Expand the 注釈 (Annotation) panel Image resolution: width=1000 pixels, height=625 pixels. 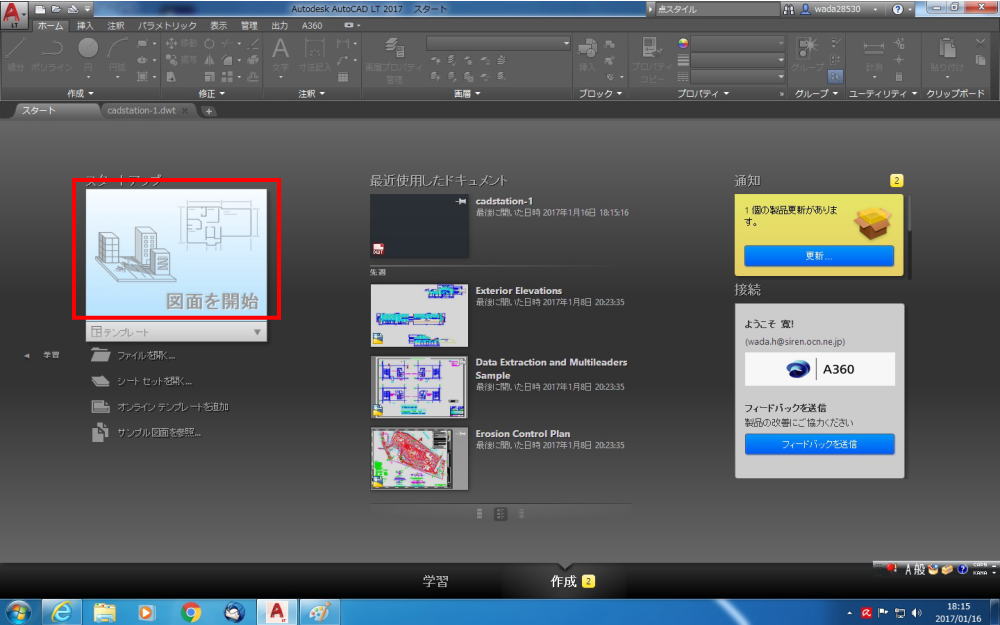(x=312, y=94)
